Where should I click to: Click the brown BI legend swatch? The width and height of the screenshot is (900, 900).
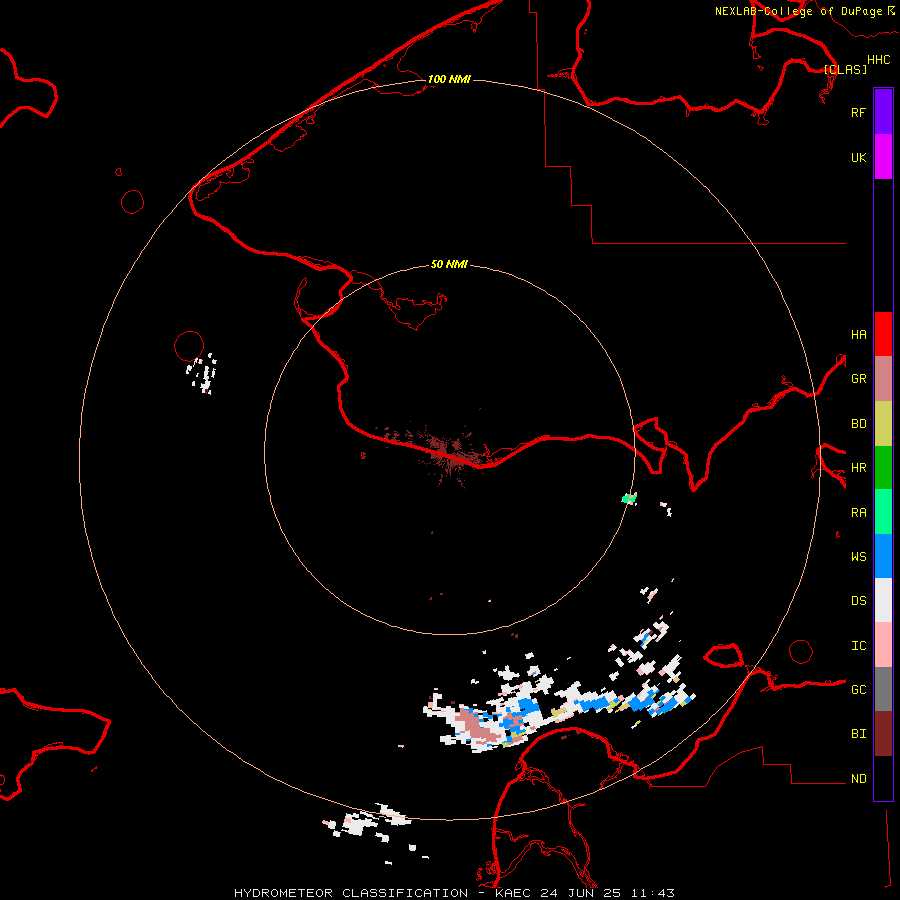coord(883,734)
